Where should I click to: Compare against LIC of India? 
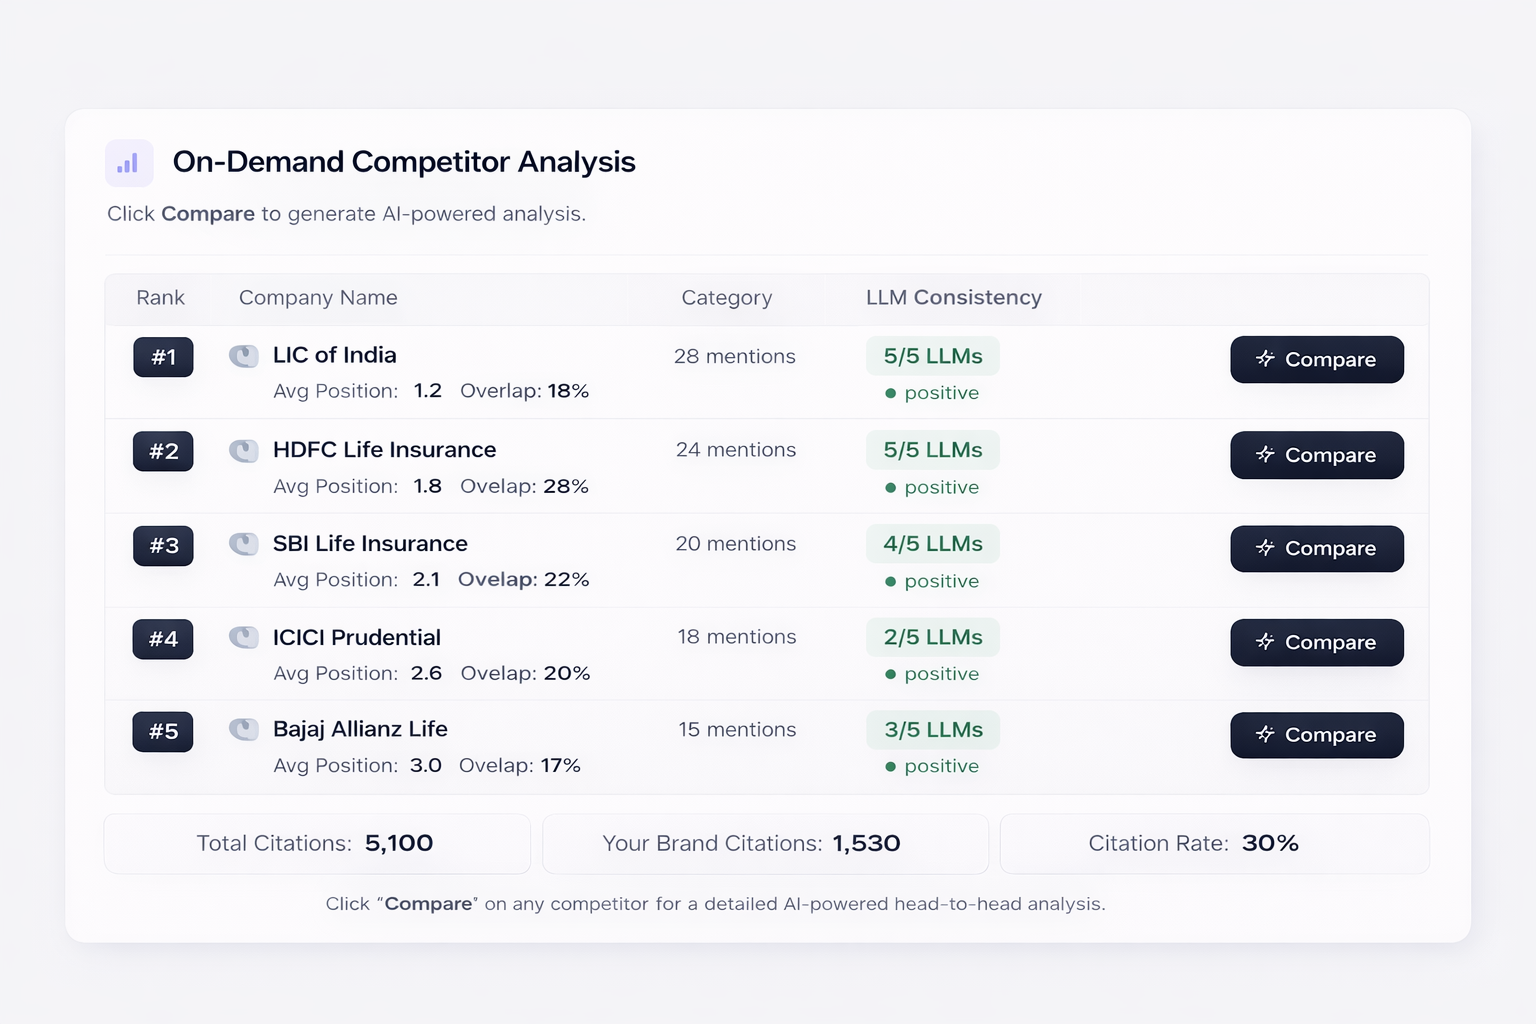(x=1316, y=359)
